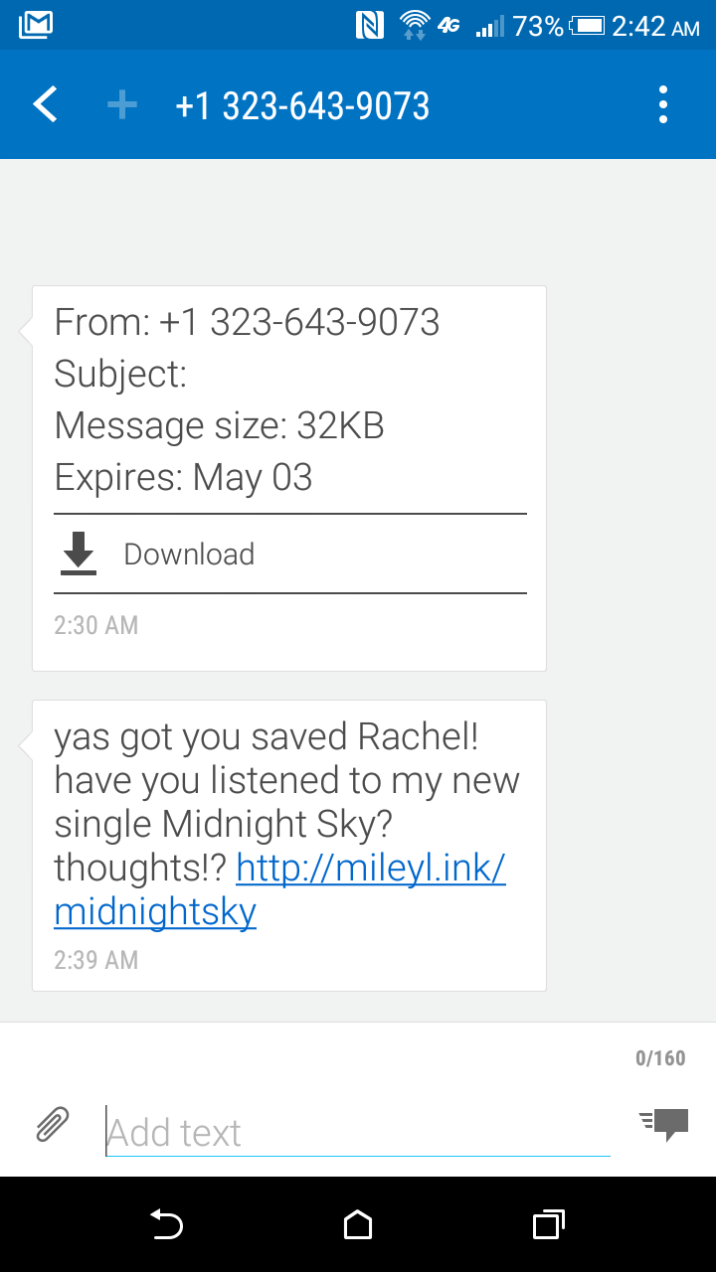
Task: Open the midnightsky link
Action: point(155,911)
